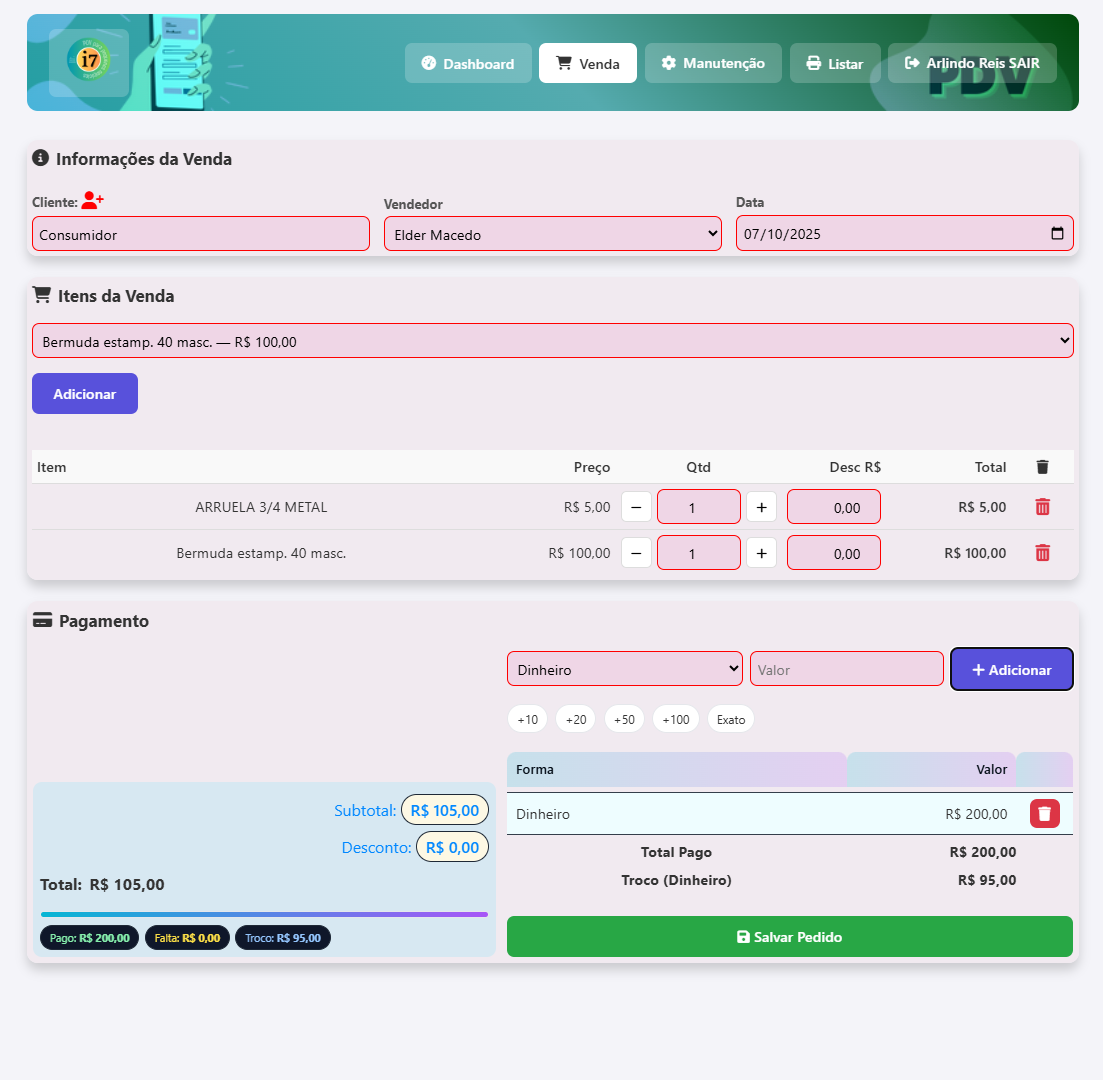Open the Vendedor dropdown showing Elder Macedo
Image resolution: width=1103 pixels, height=1080 pixels.
[x=552, y=234]
